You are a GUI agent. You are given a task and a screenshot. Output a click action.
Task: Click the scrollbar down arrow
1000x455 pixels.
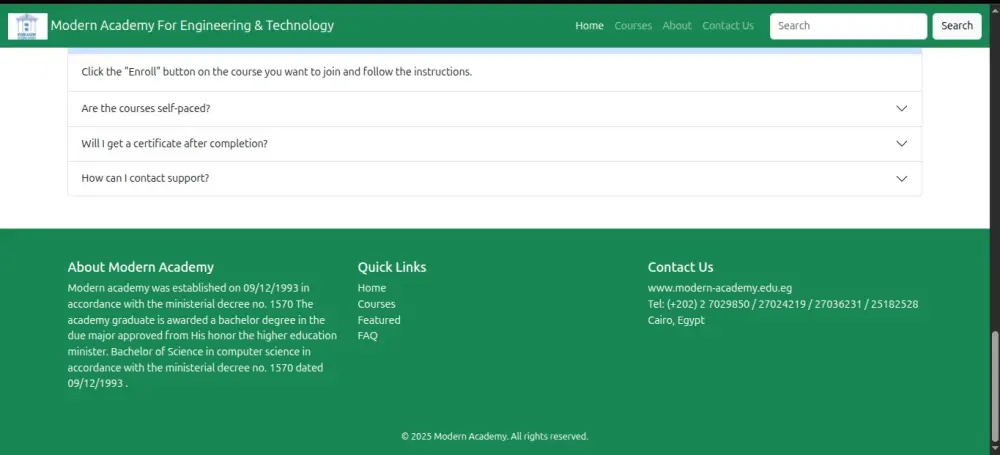tap(995, 449)
